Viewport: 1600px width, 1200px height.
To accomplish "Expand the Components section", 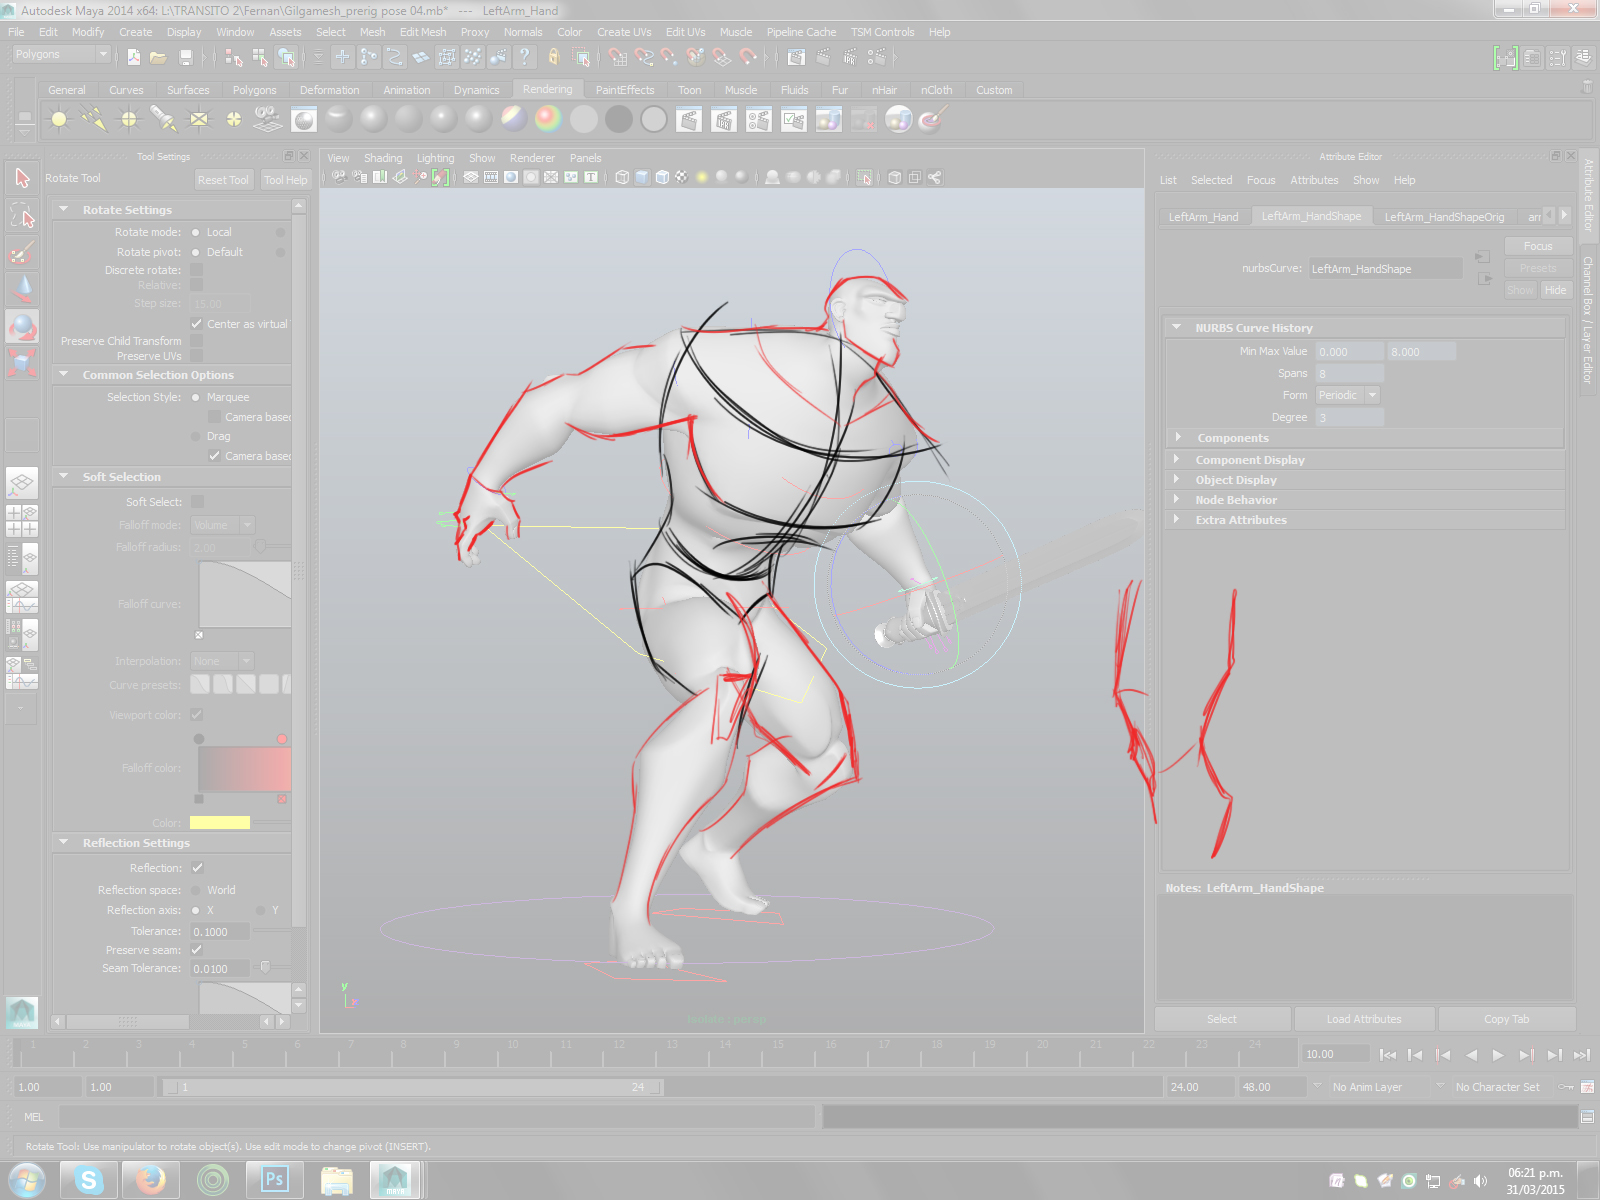I will 1179,438.
